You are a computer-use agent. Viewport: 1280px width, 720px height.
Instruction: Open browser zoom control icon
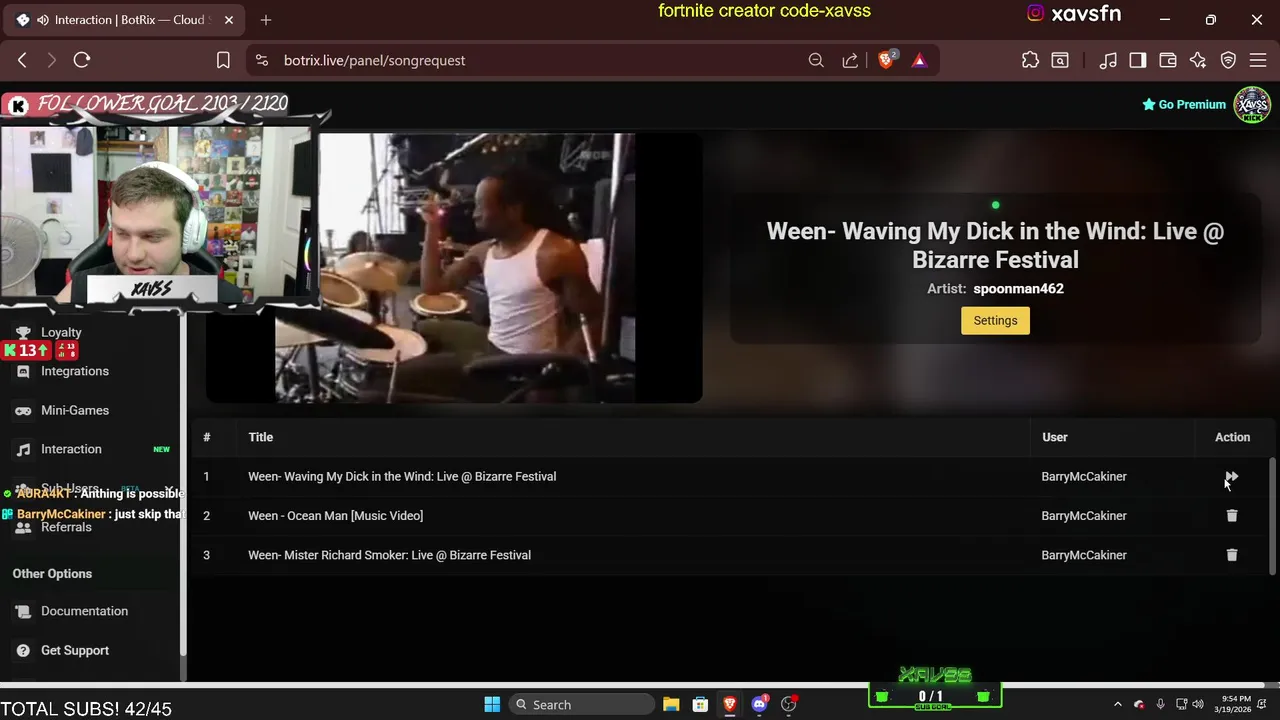click(x=816, y=60)
